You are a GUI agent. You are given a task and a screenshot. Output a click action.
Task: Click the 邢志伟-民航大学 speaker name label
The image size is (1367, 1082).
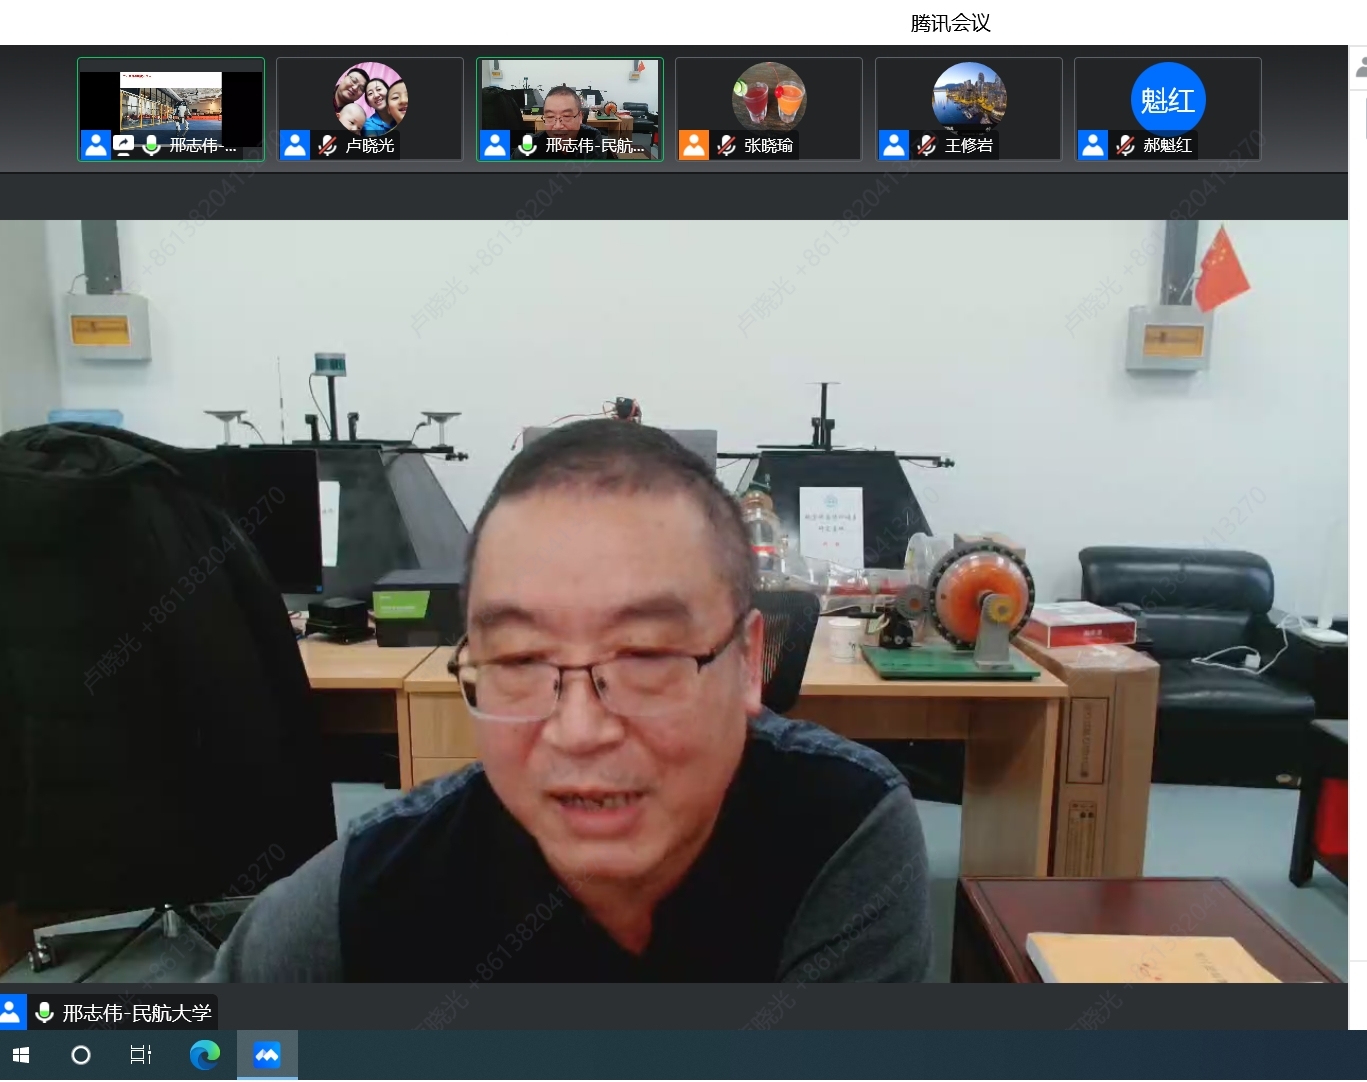coord(137,1013)
